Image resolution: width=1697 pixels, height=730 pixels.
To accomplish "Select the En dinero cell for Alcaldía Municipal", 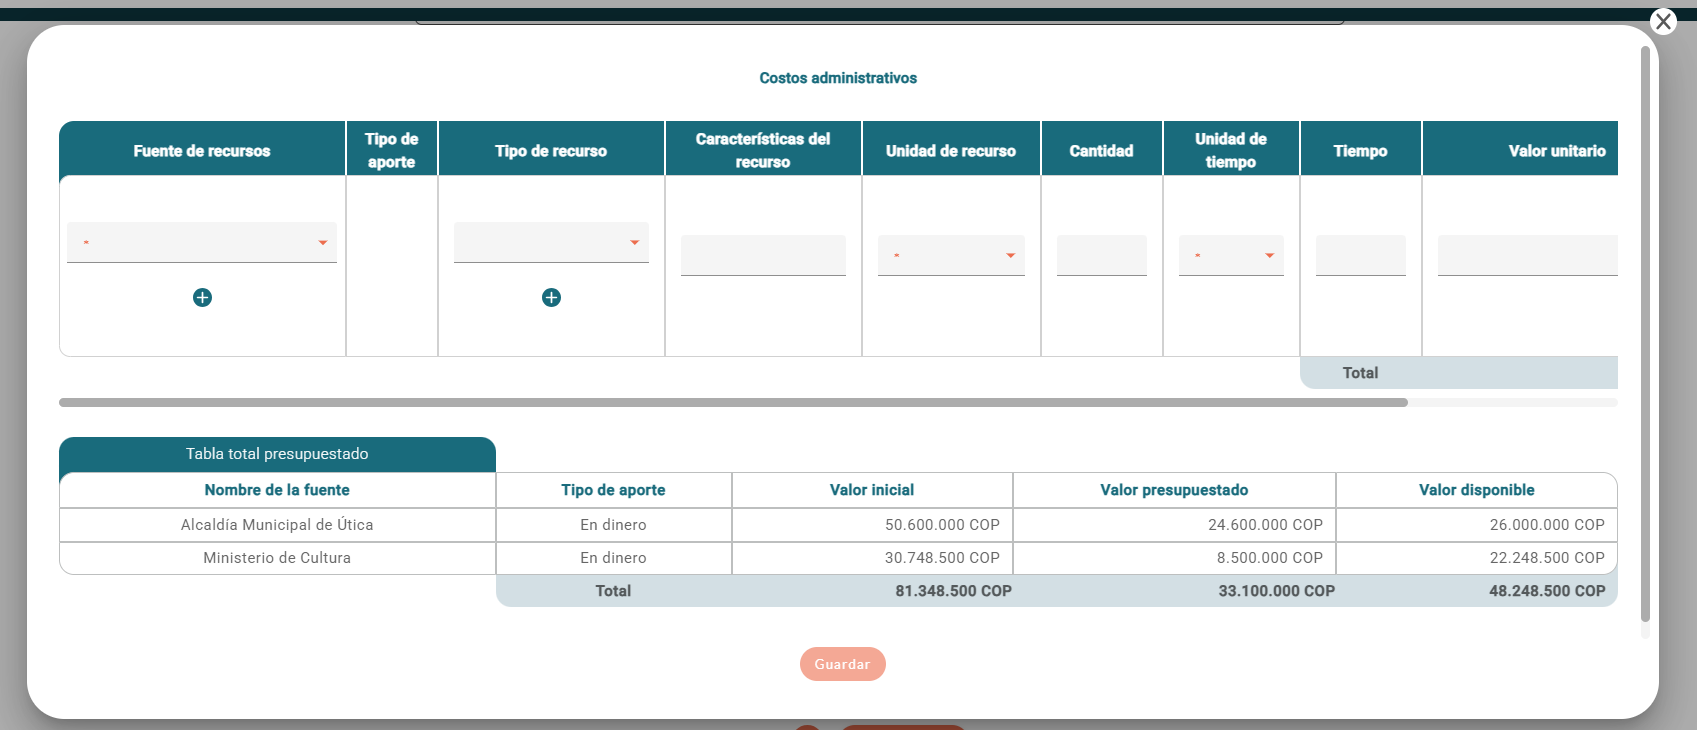I will click(613, 525).
